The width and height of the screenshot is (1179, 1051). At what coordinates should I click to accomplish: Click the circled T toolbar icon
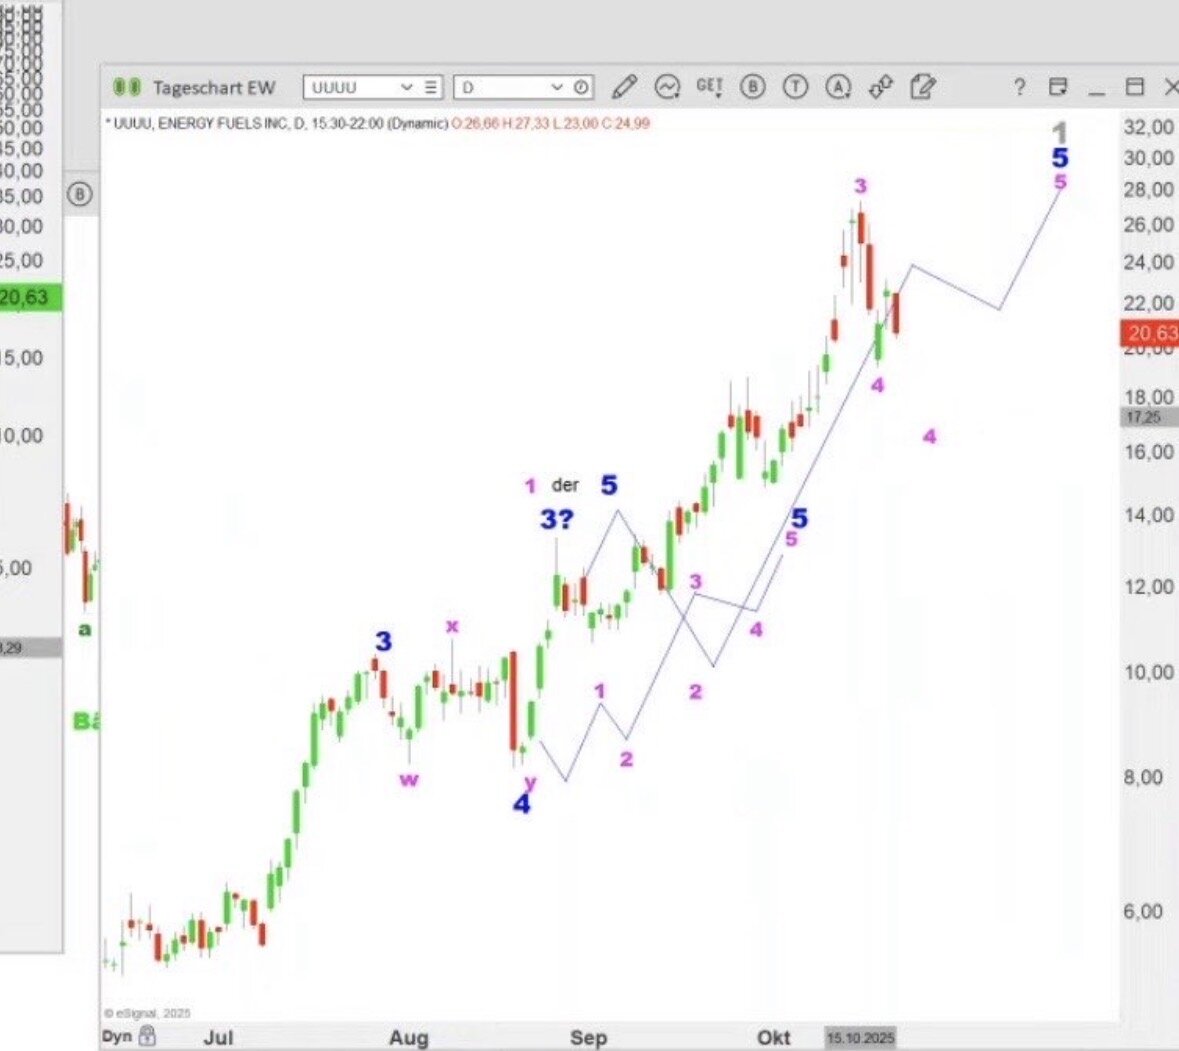point(795,88)
